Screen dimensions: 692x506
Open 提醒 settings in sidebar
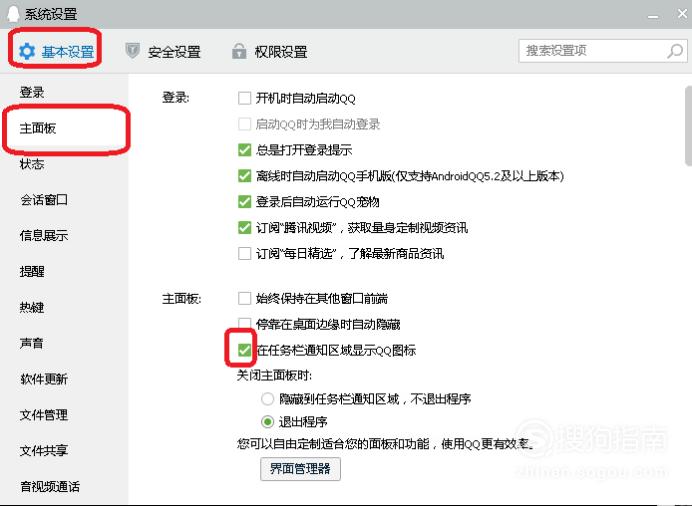point(32,271)
